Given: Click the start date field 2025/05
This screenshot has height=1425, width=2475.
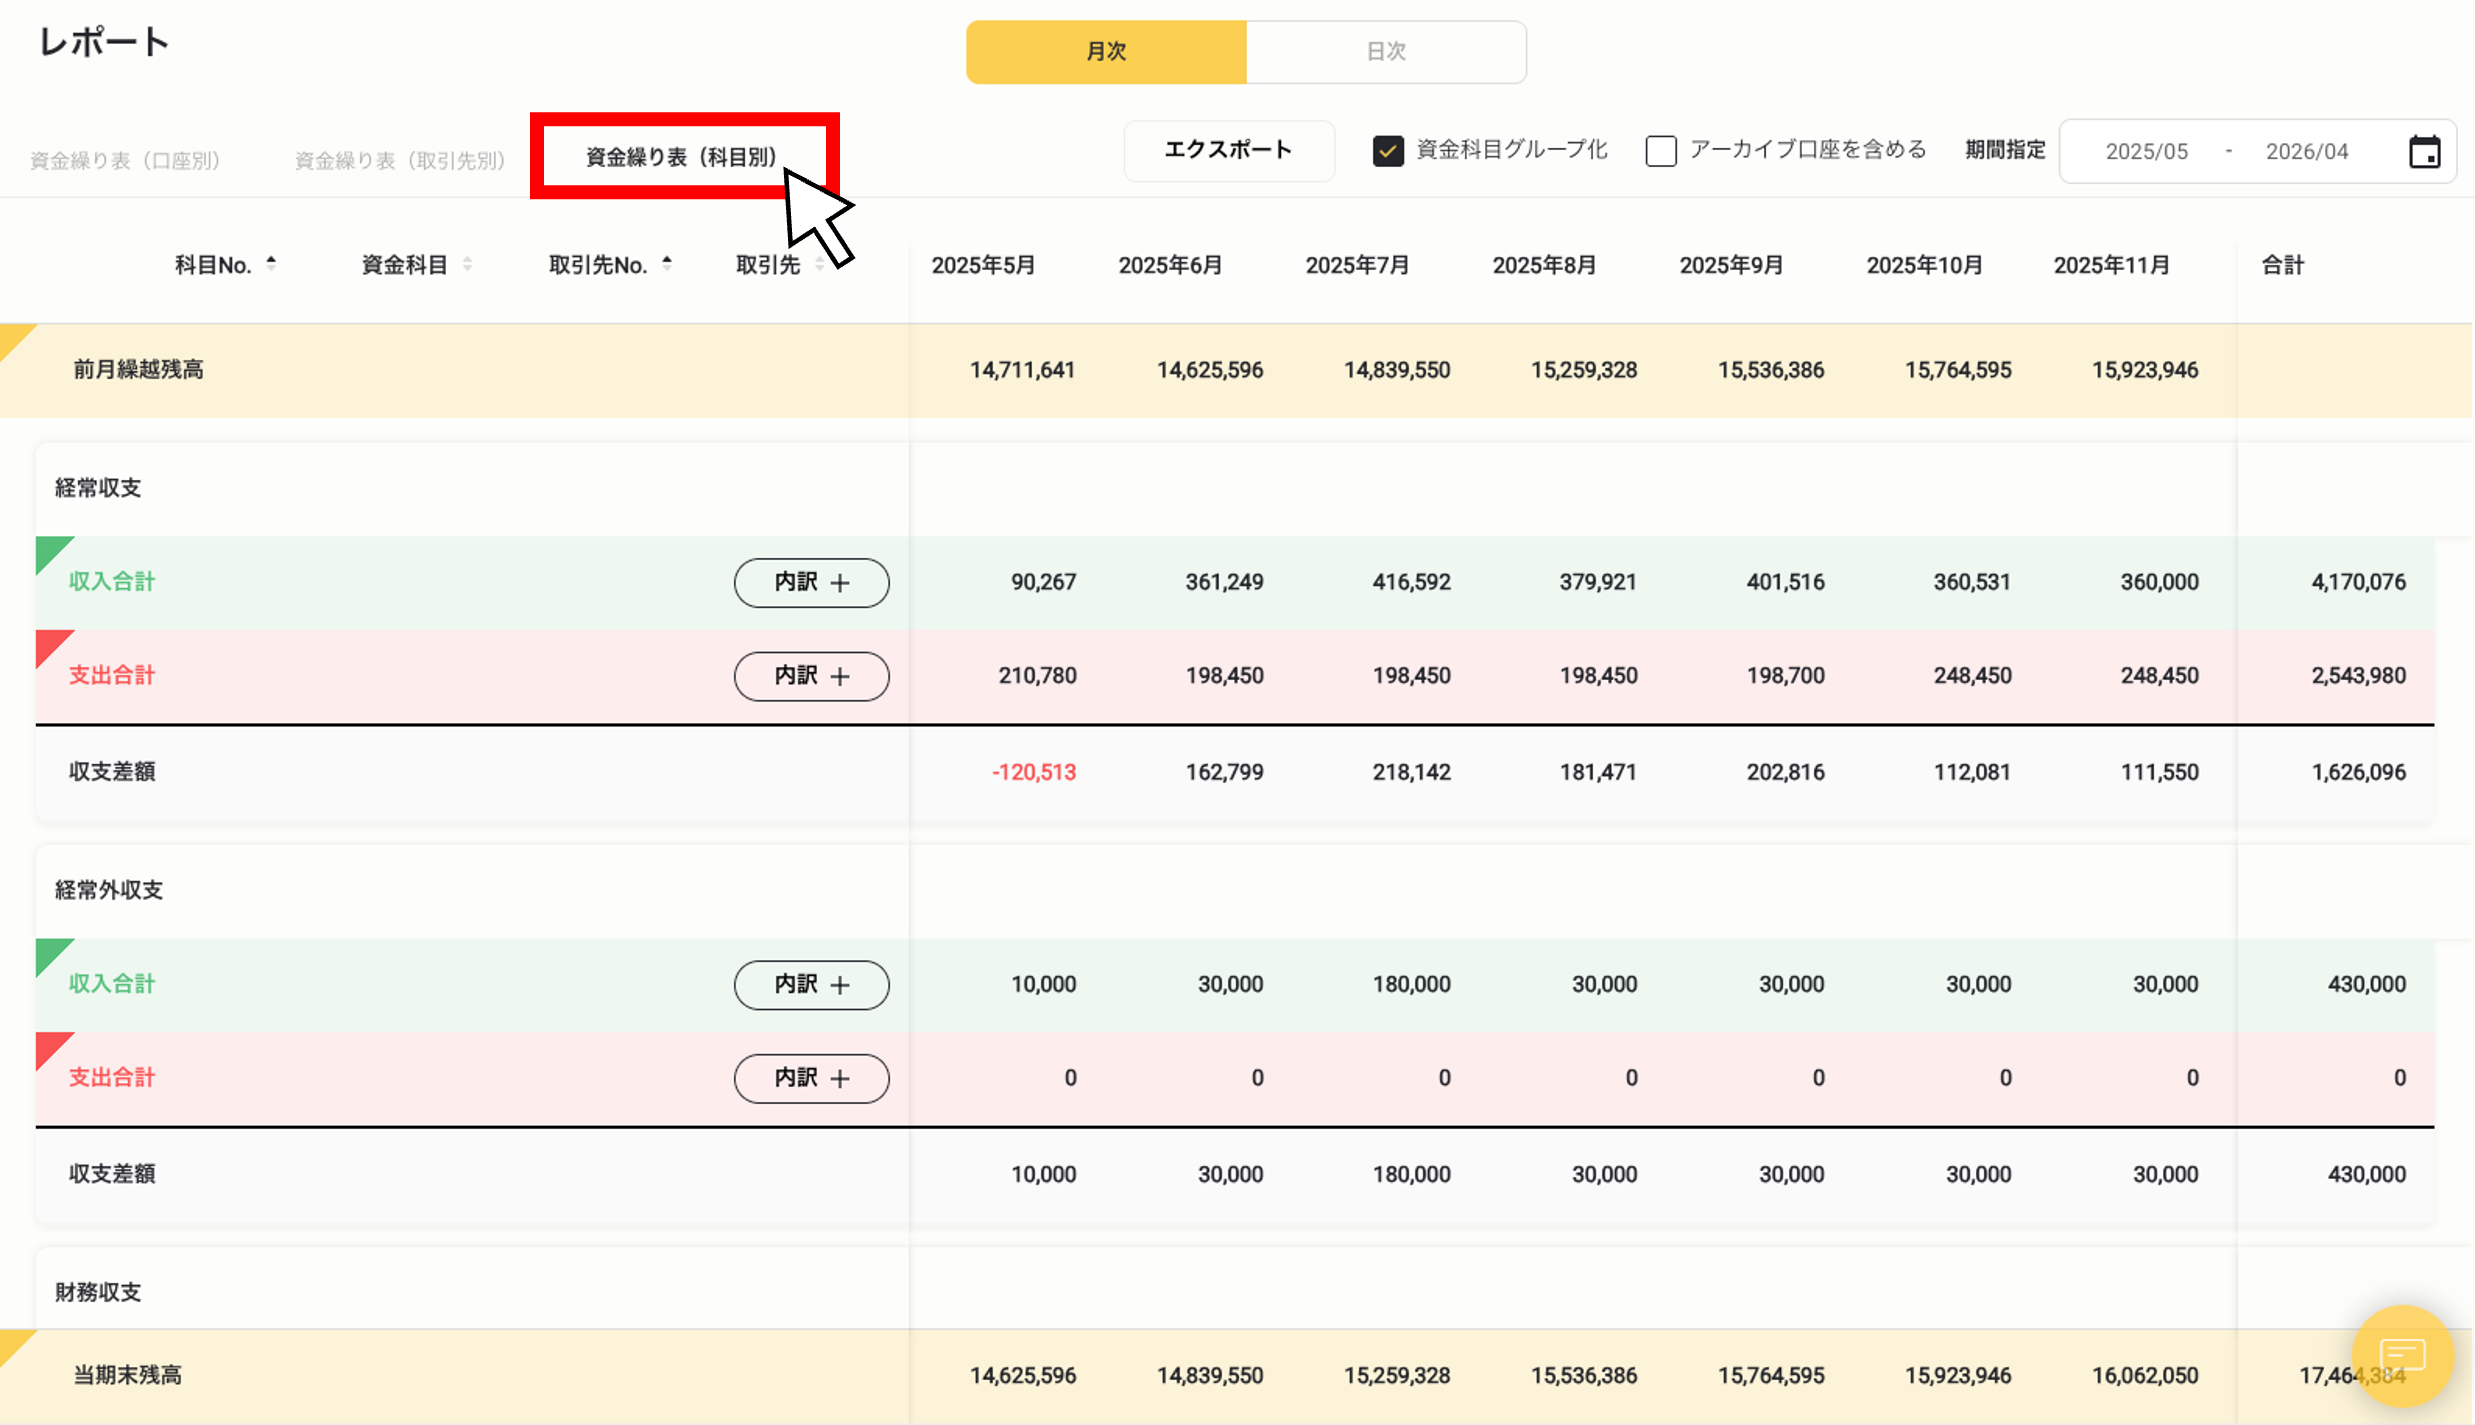Looking at the screenshot, I should [x=2145, y=151].
